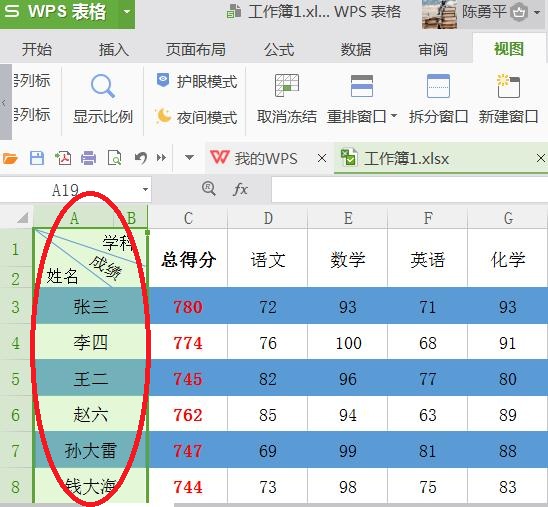Screen dimensions: 548x507
Task: Select the cell with name 孙大雷
Action: point(91,450)
